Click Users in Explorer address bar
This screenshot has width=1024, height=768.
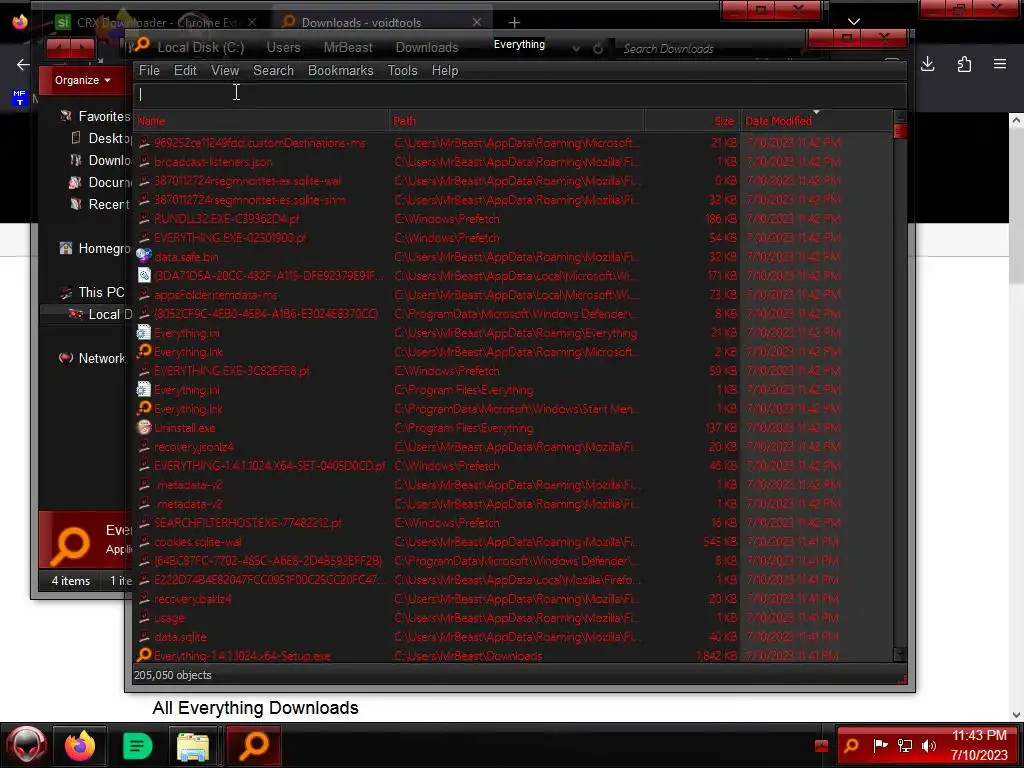point(283,48)
